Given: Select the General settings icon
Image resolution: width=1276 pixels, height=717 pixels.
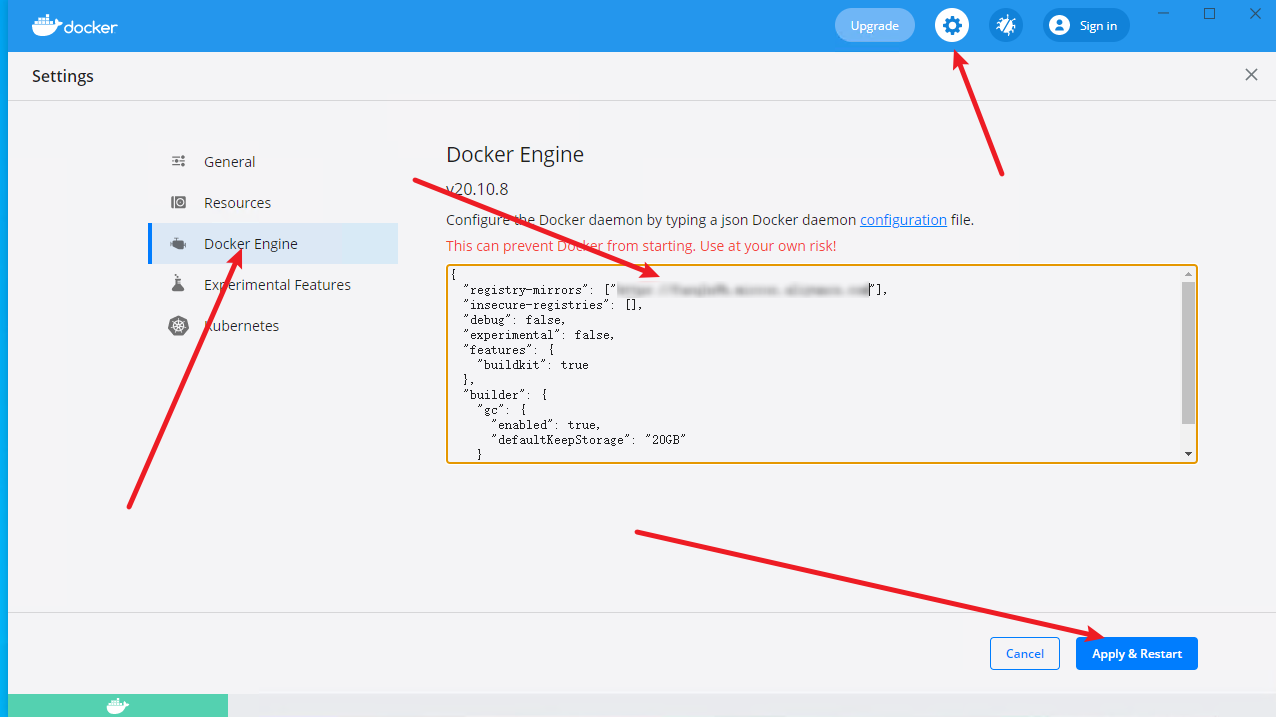Looking at the screenshot, I should 179,162.
